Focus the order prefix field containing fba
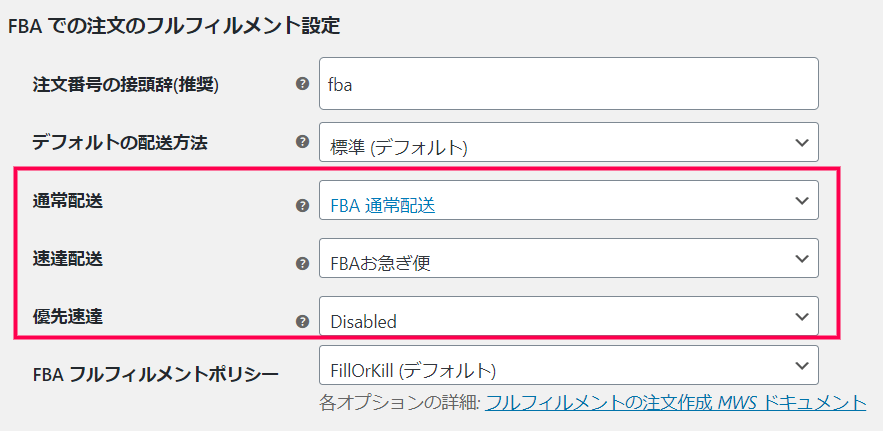Viewport: 883px width, 431px height. pos(568,83)
